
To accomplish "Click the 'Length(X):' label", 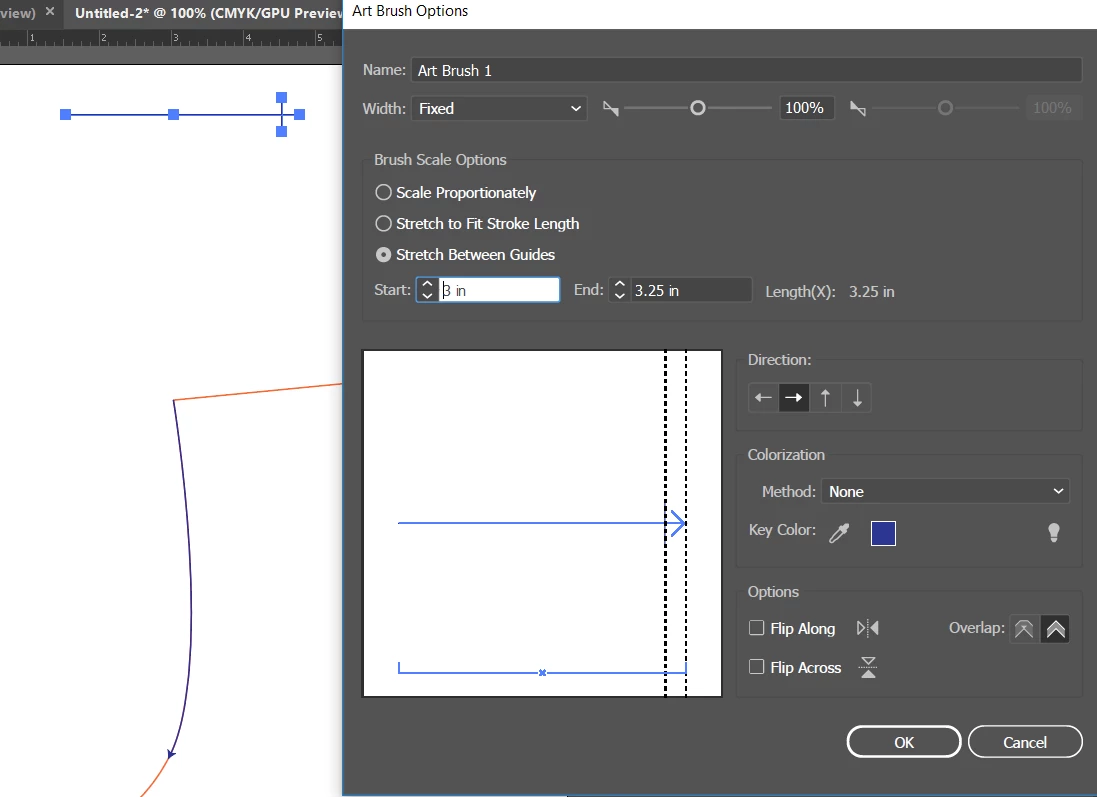I will click(x=800, y=292).
